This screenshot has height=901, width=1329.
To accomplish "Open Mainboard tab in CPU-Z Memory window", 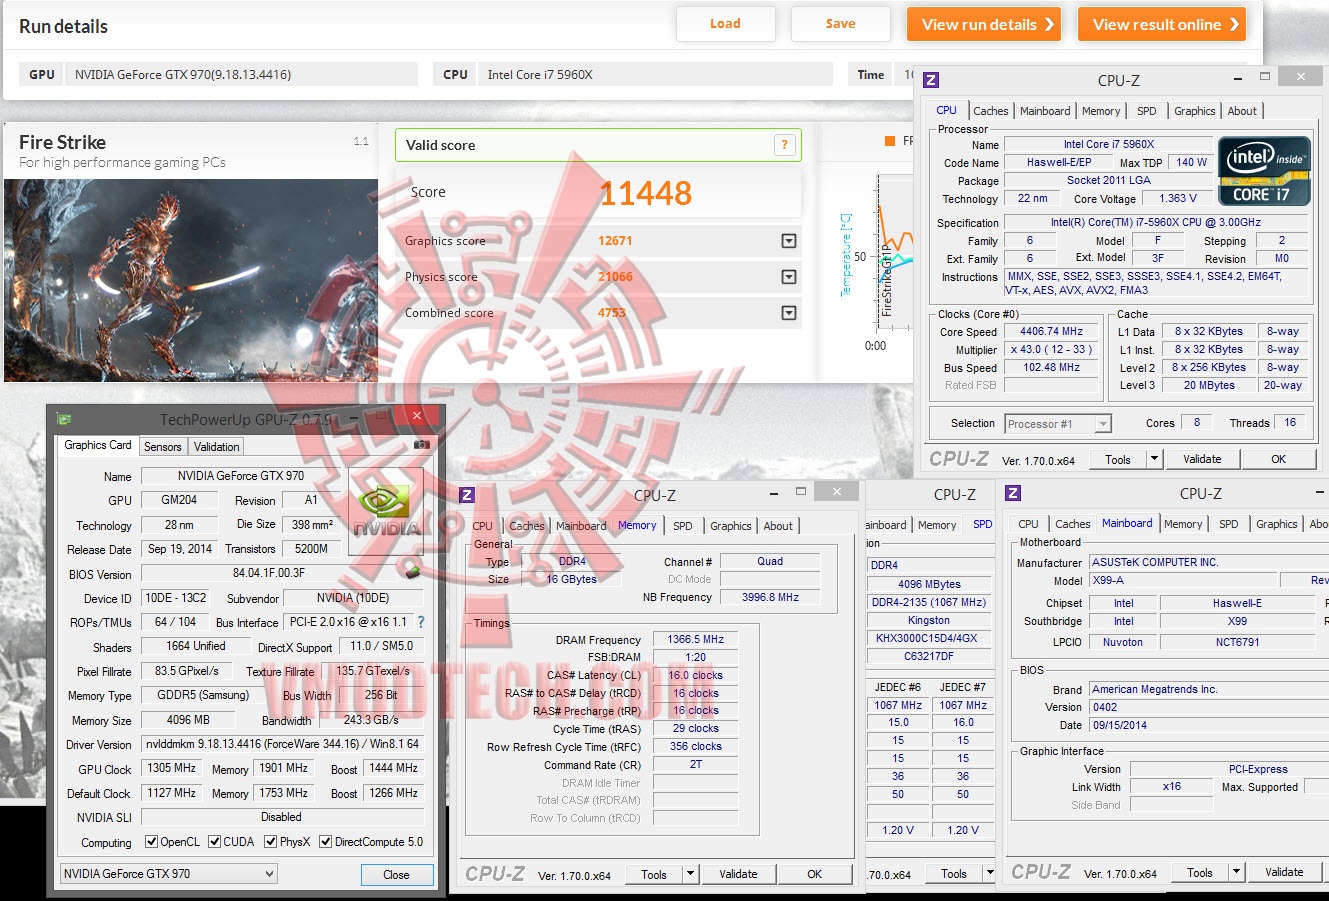I will coord(581,526).
